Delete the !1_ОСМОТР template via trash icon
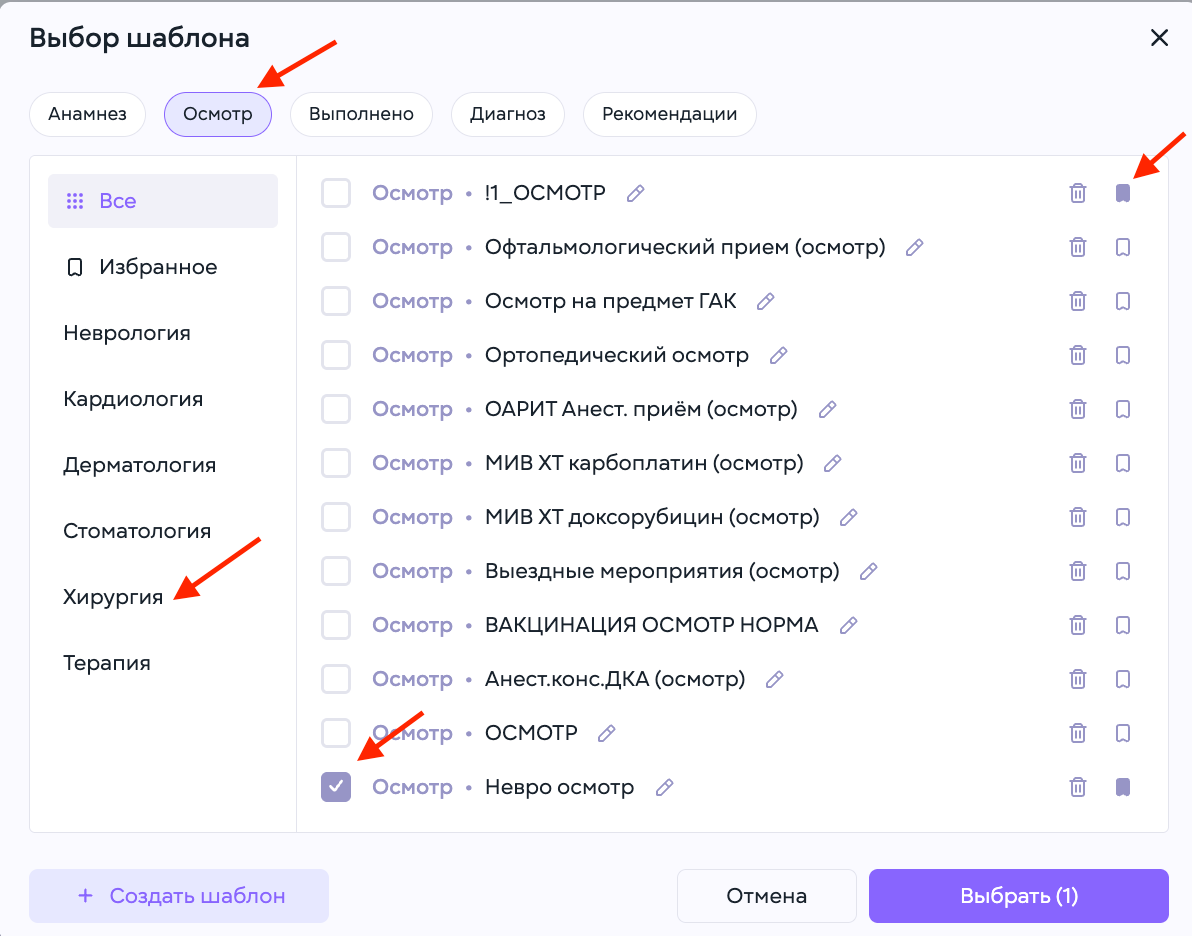The width and height of the screenshot is (1192, 936). tap(1078, 193)
